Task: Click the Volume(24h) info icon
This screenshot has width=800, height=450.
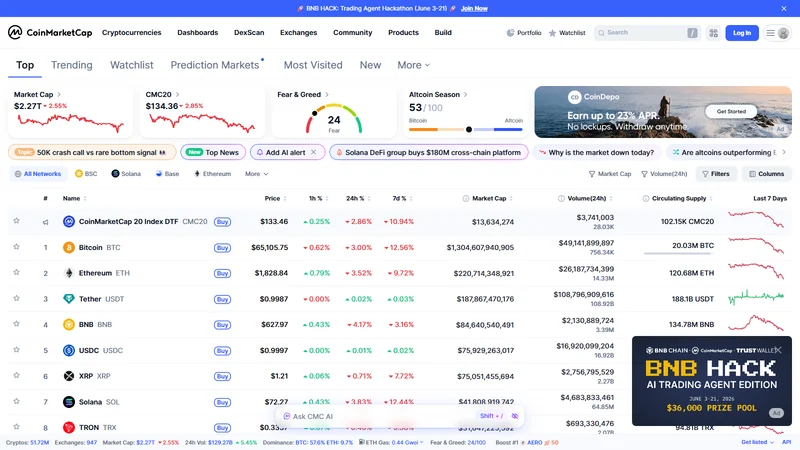Action: click(x=561, y=198)
